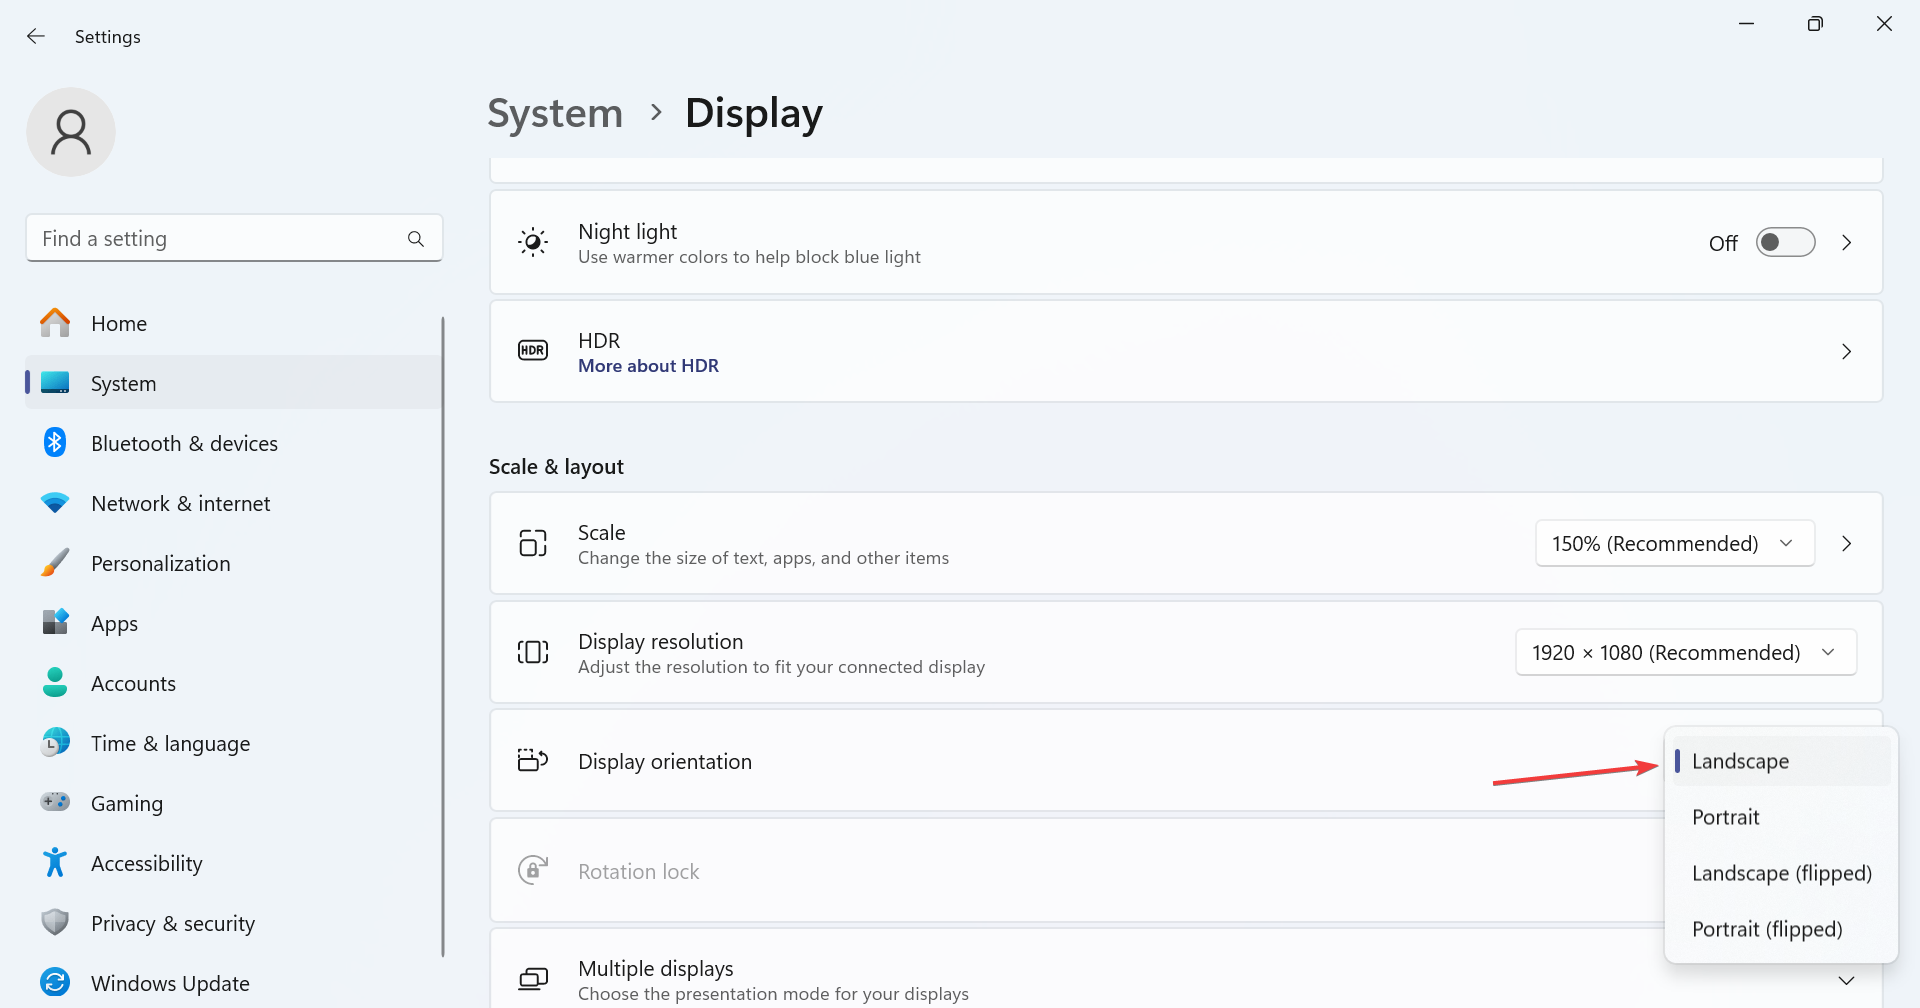1920x1008 pixels.
Task: Toggle the Night light switch
Action: pos(1786,243)
